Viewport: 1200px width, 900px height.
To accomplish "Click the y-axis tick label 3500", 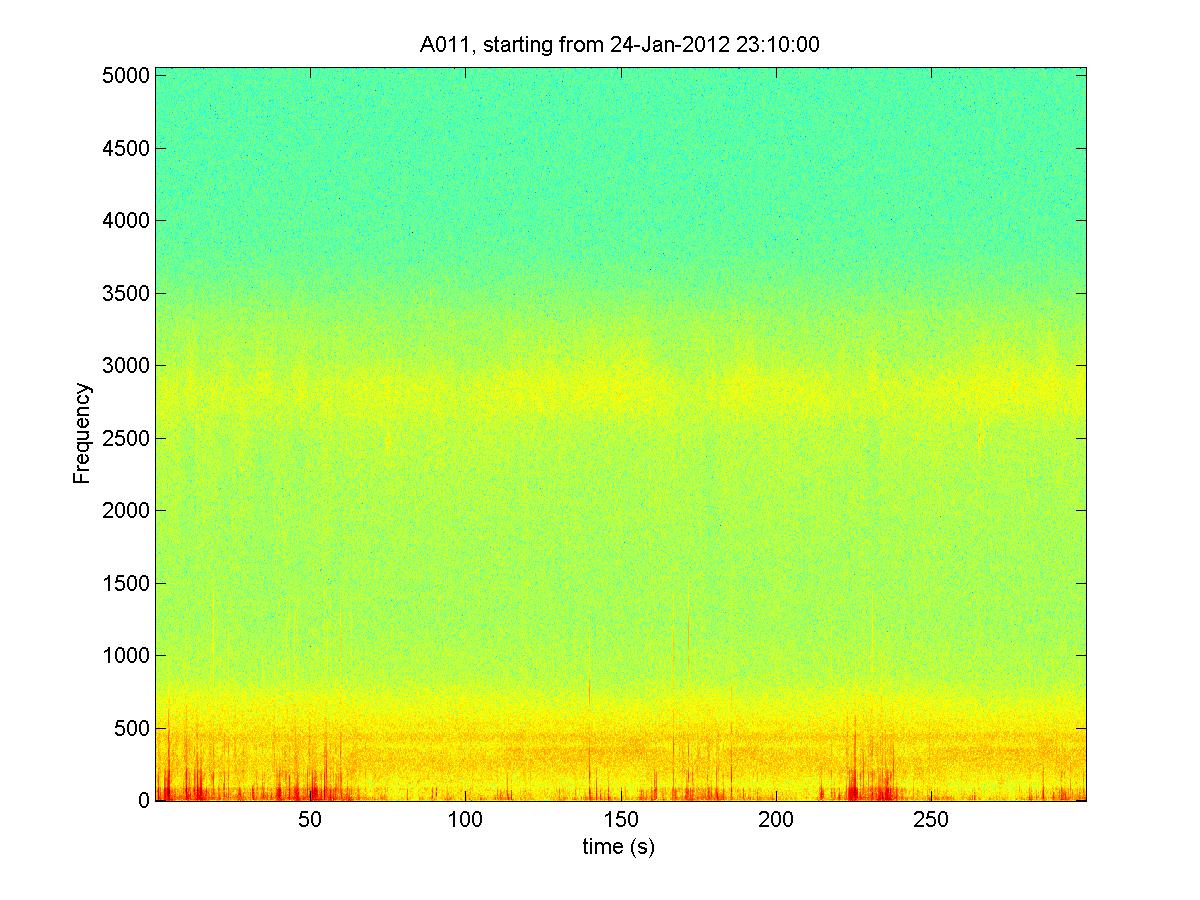I will [126, 294].
